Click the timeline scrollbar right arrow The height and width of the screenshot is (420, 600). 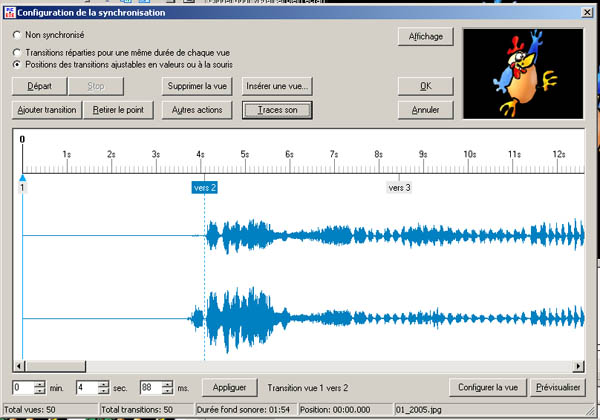578,366
